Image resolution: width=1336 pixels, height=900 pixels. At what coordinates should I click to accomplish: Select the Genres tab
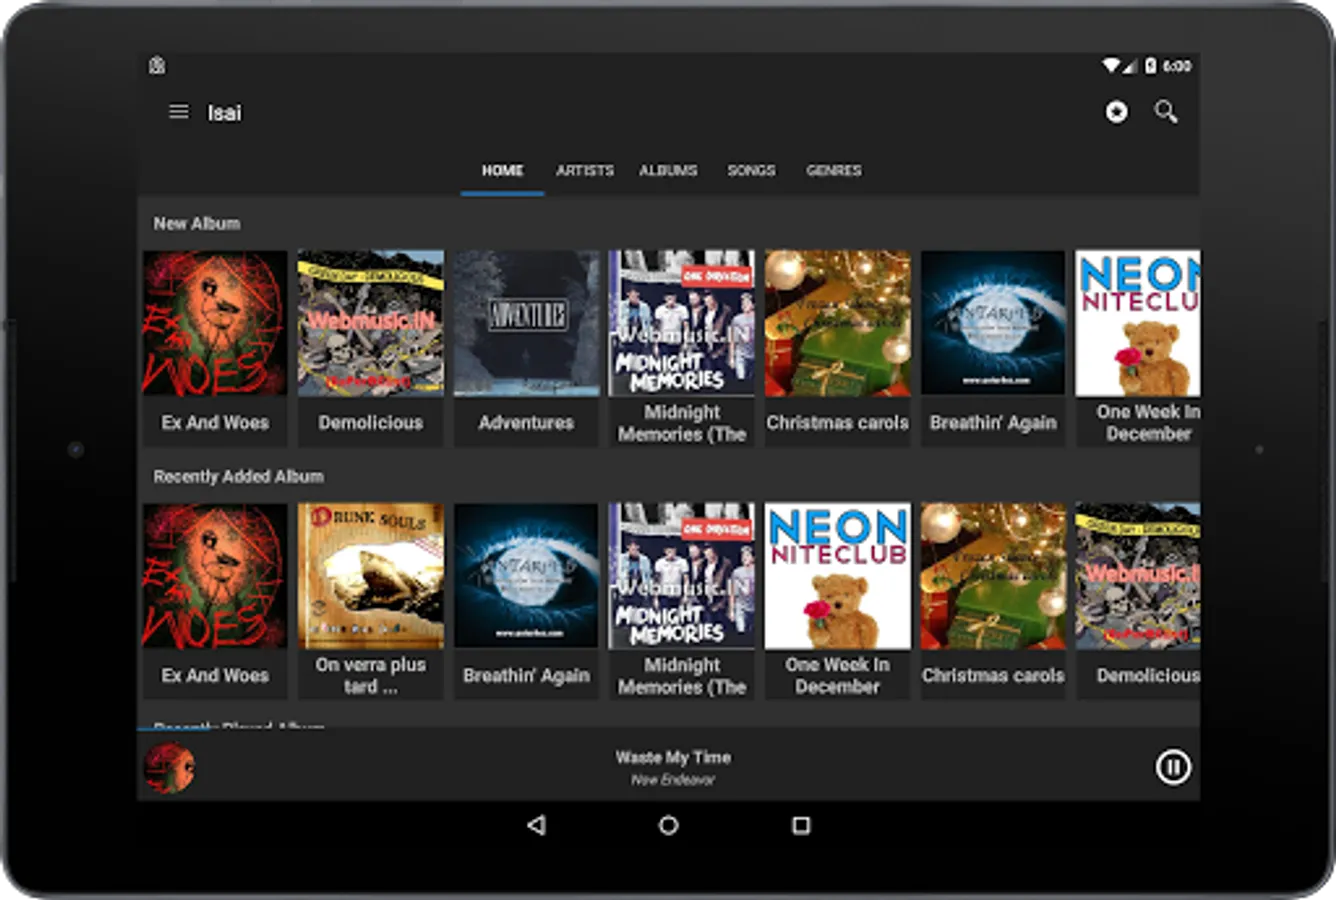(x=834, y=171)
